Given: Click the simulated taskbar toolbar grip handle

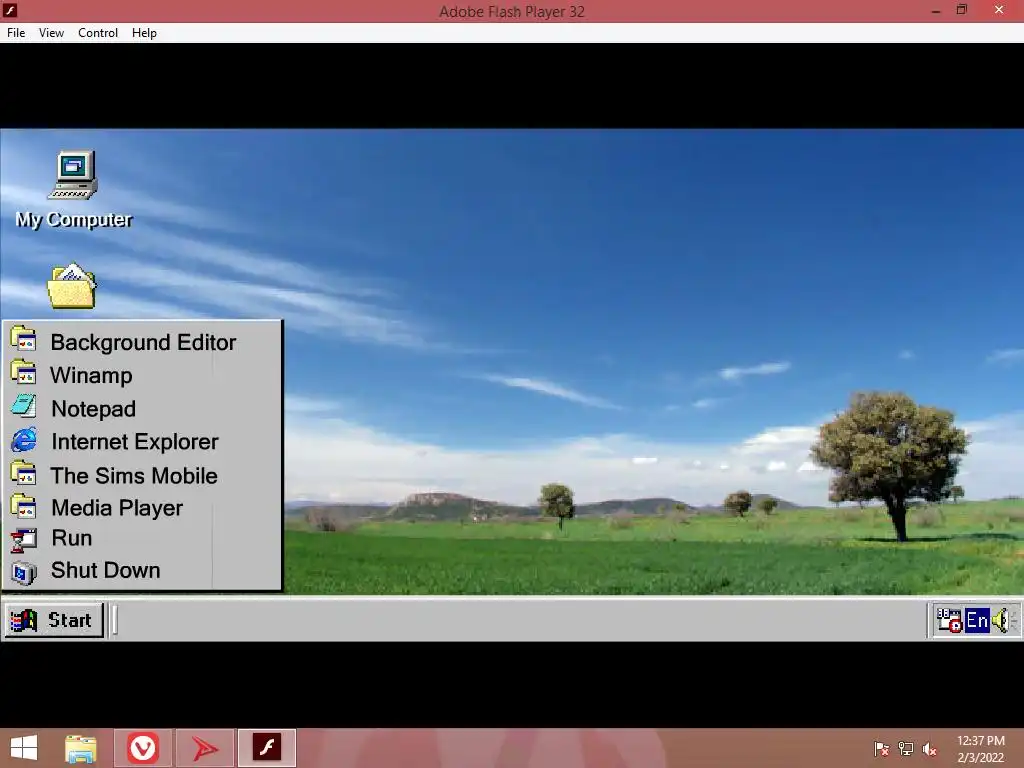Looking at the screenshot, I should click(114, 620).
